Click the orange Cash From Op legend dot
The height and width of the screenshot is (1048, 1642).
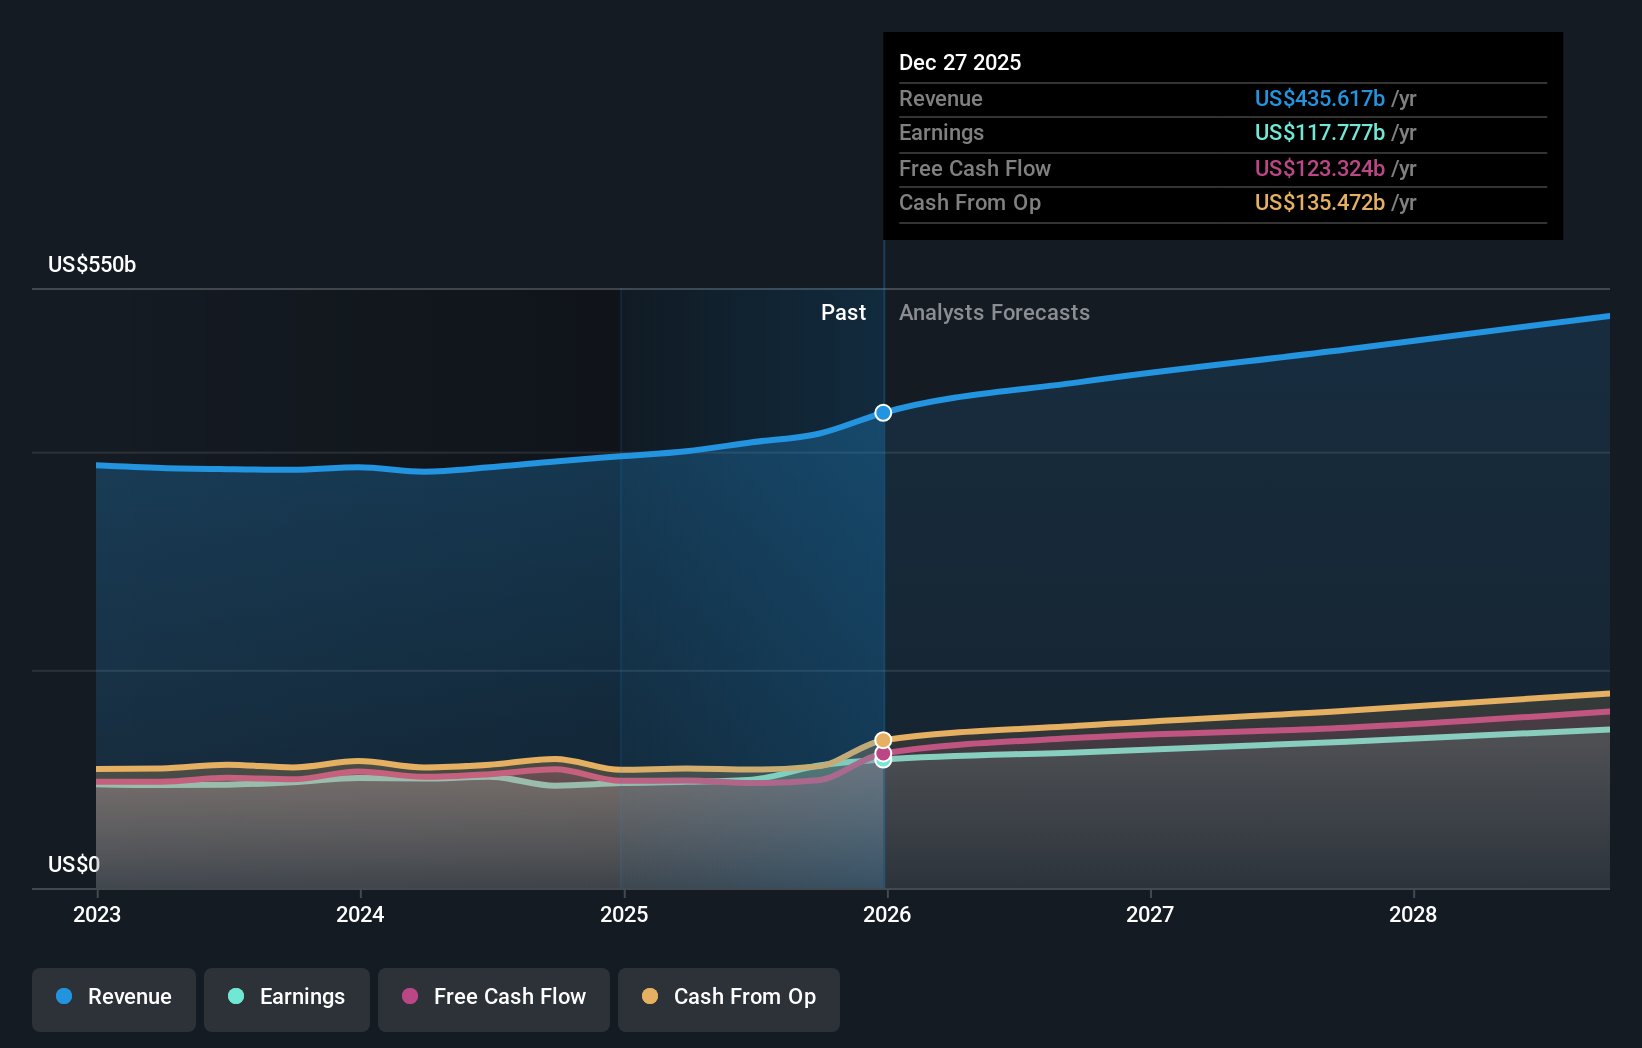[x=650, y=997]
